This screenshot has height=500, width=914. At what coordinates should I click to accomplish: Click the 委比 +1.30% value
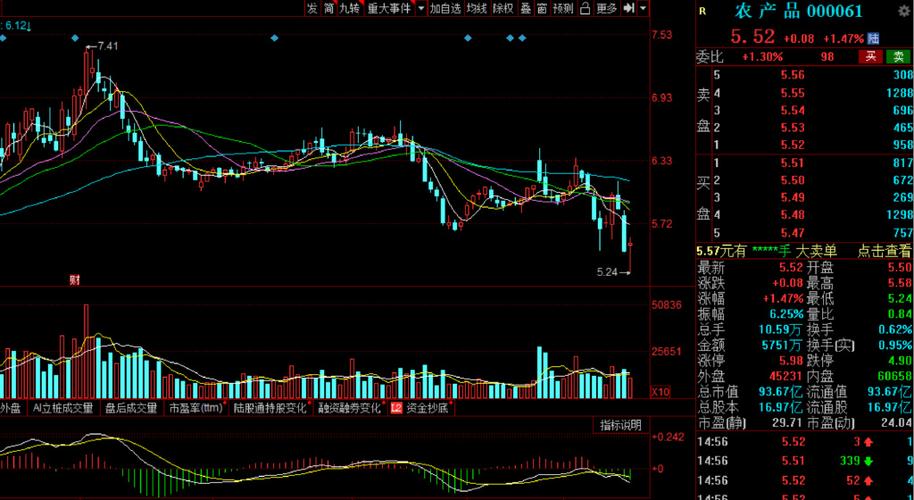point(762,57)
